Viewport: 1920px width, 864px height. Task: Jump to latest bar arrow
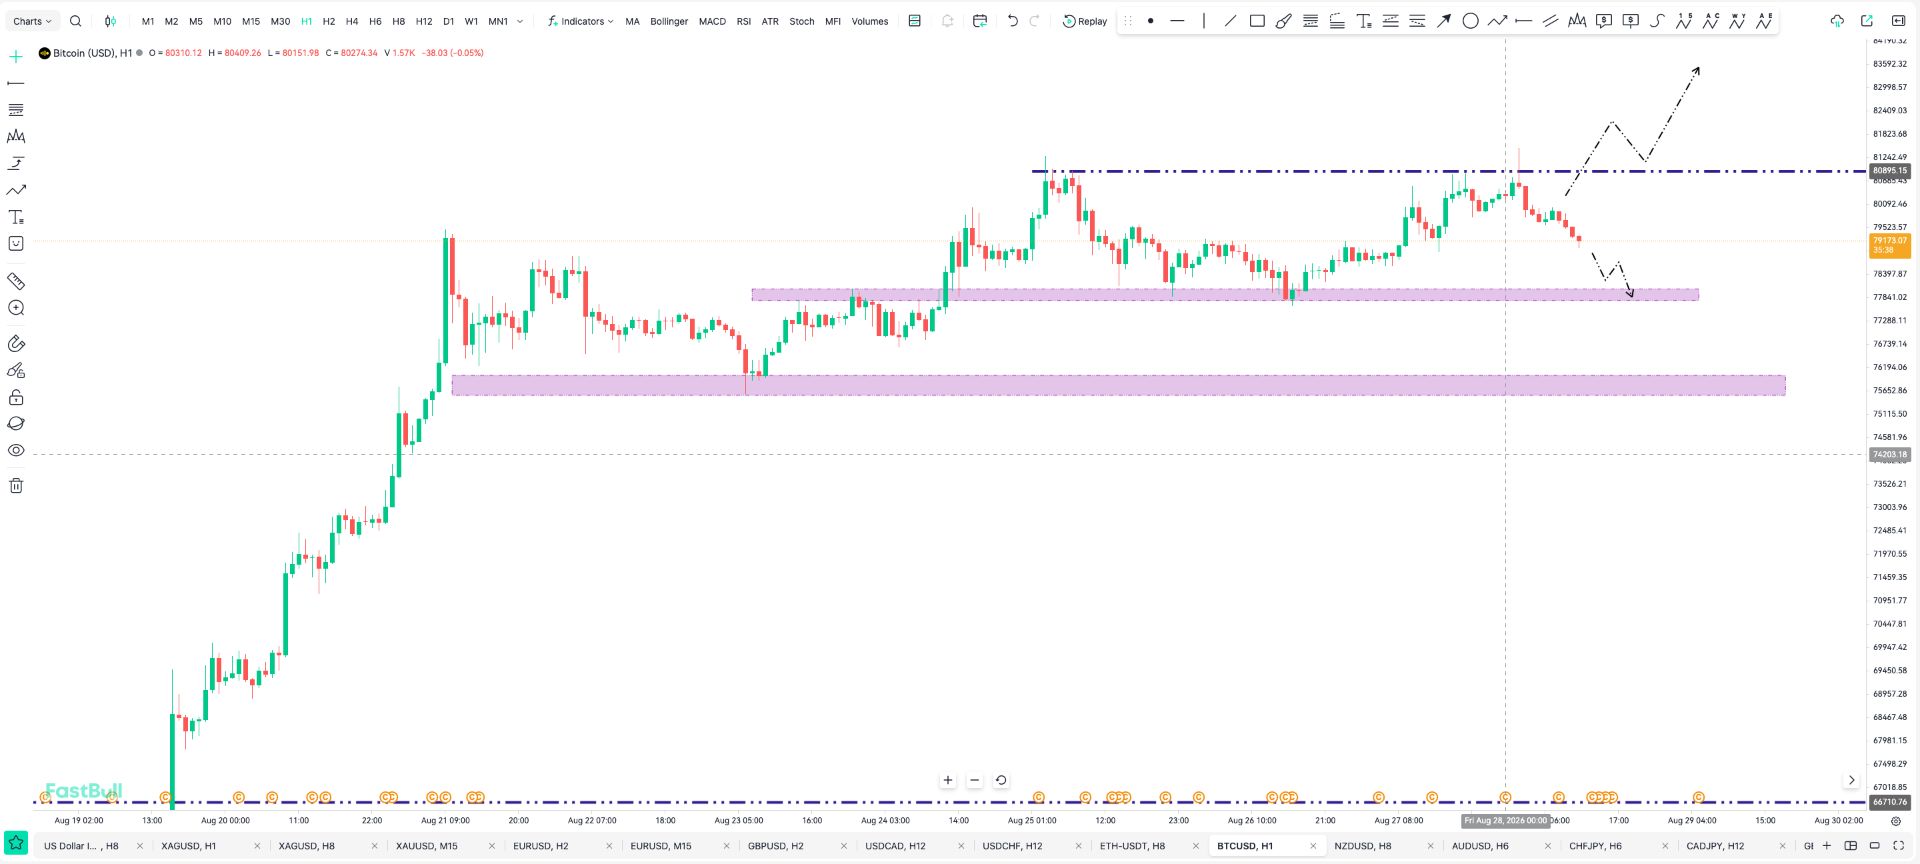tap(1851, 780)
